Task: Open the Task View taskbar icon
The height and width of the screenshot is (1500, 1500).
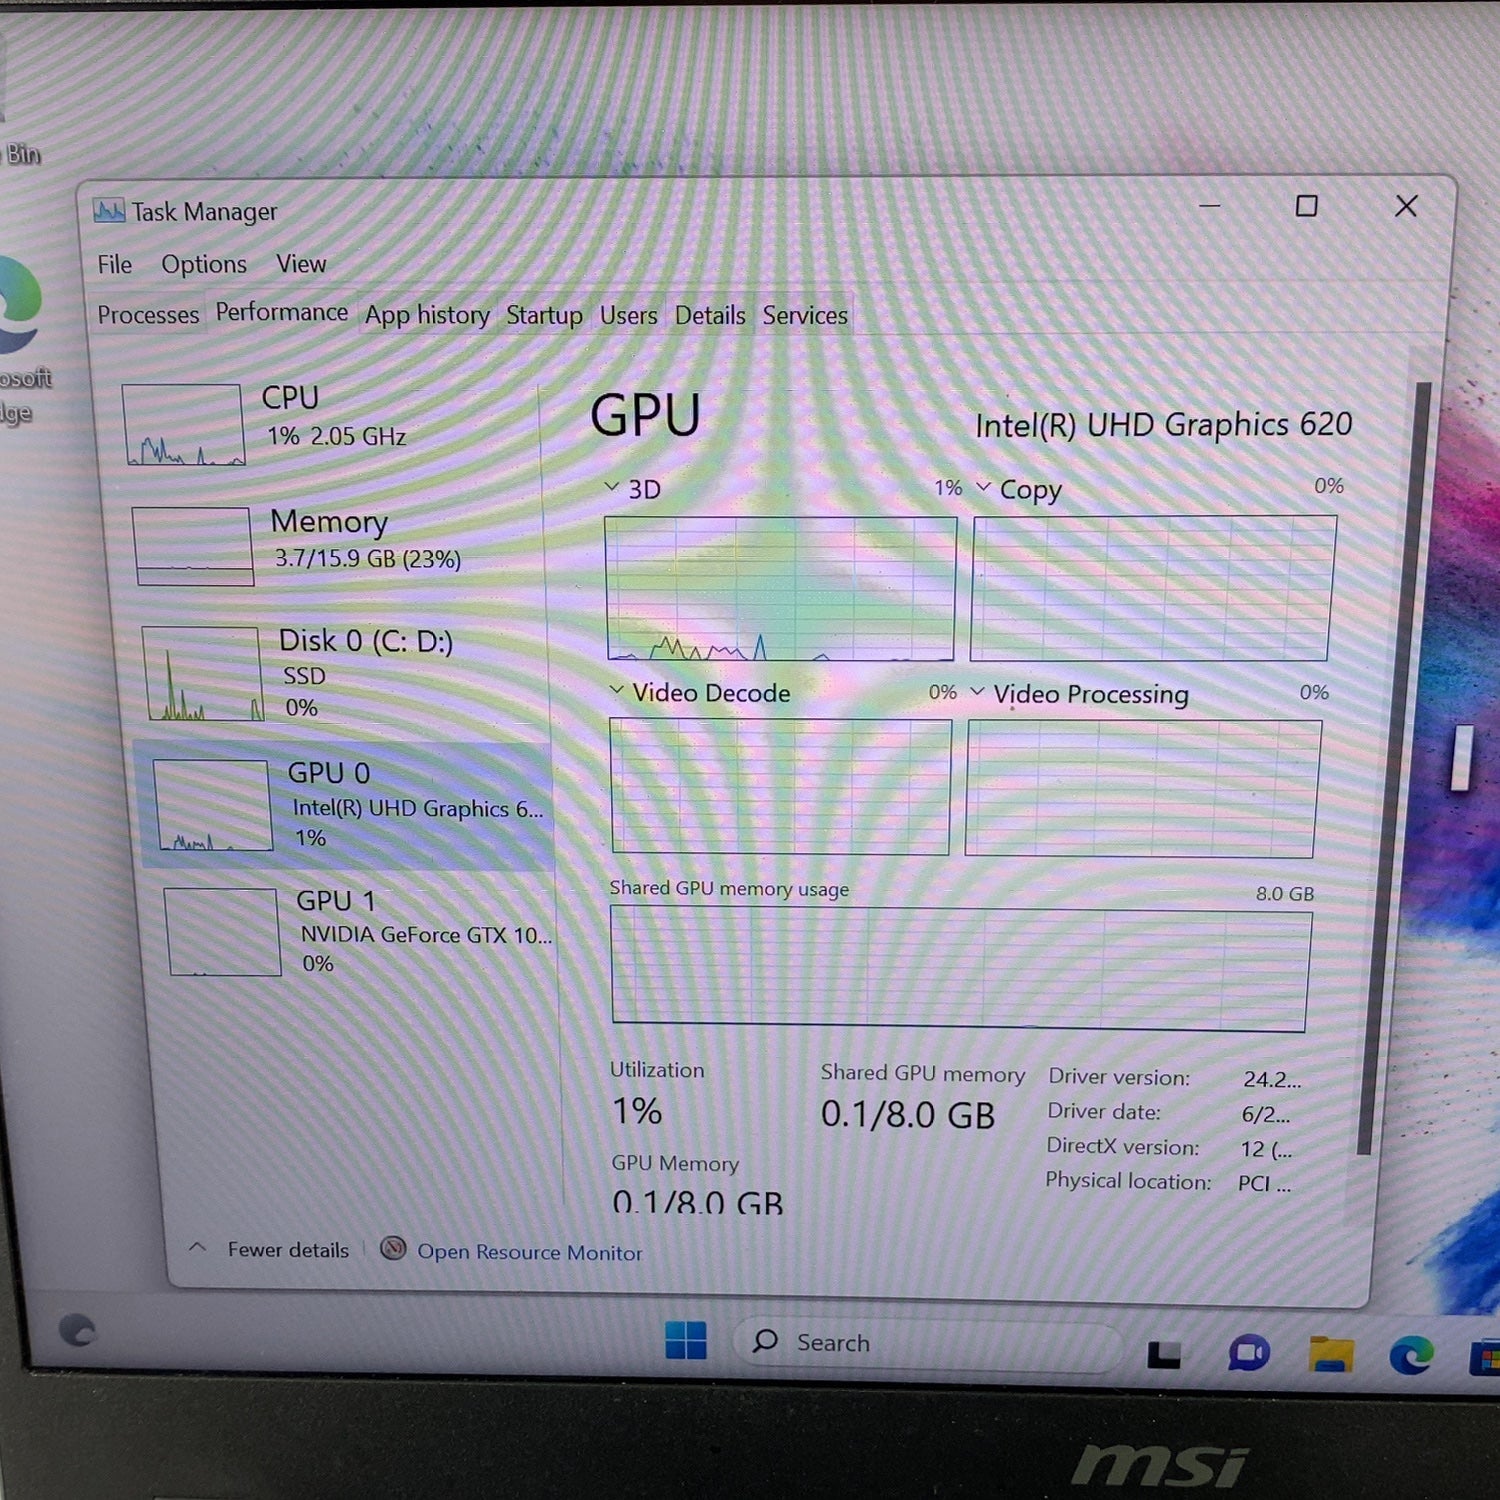Action: pos(1164,1354)
